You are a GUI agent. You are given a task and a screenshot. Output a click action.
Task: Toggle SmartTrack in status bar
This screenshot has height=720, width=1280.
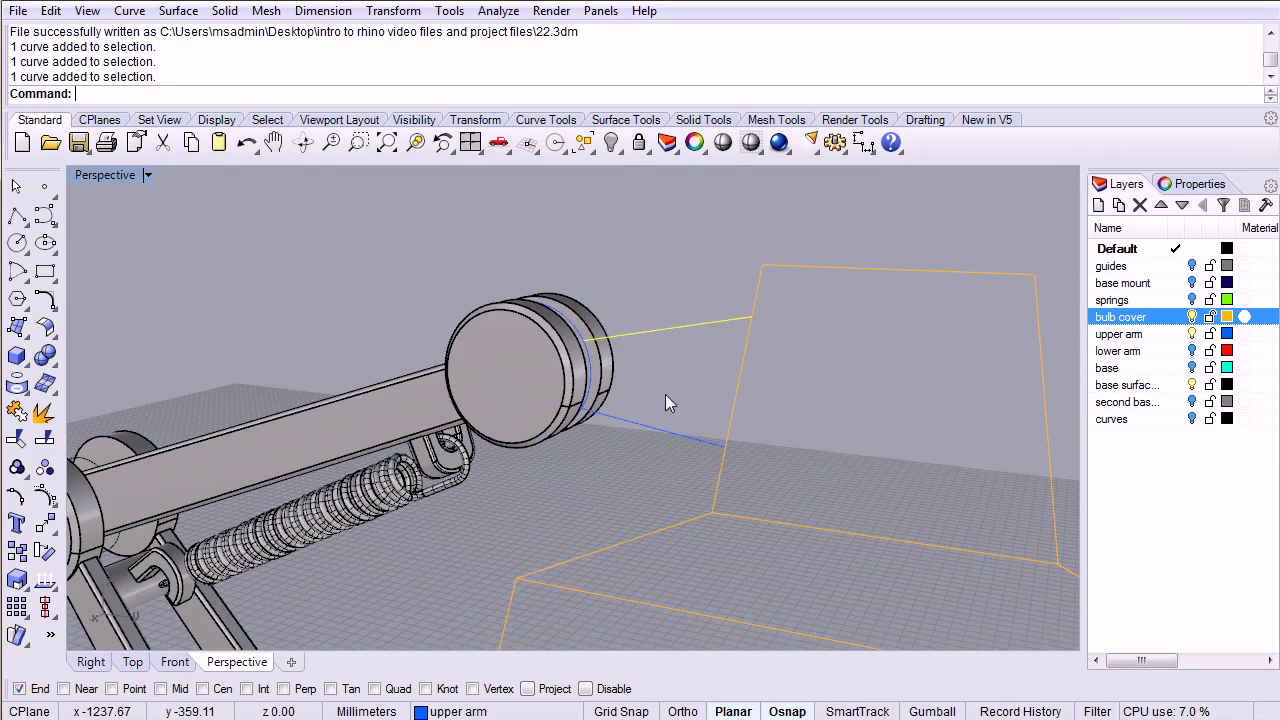[857, 712]
